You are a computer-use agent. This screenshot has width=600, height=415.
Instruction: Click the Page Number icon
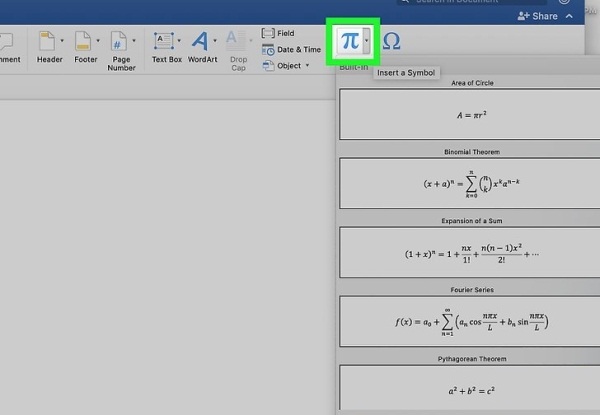(x=118, y=42)
